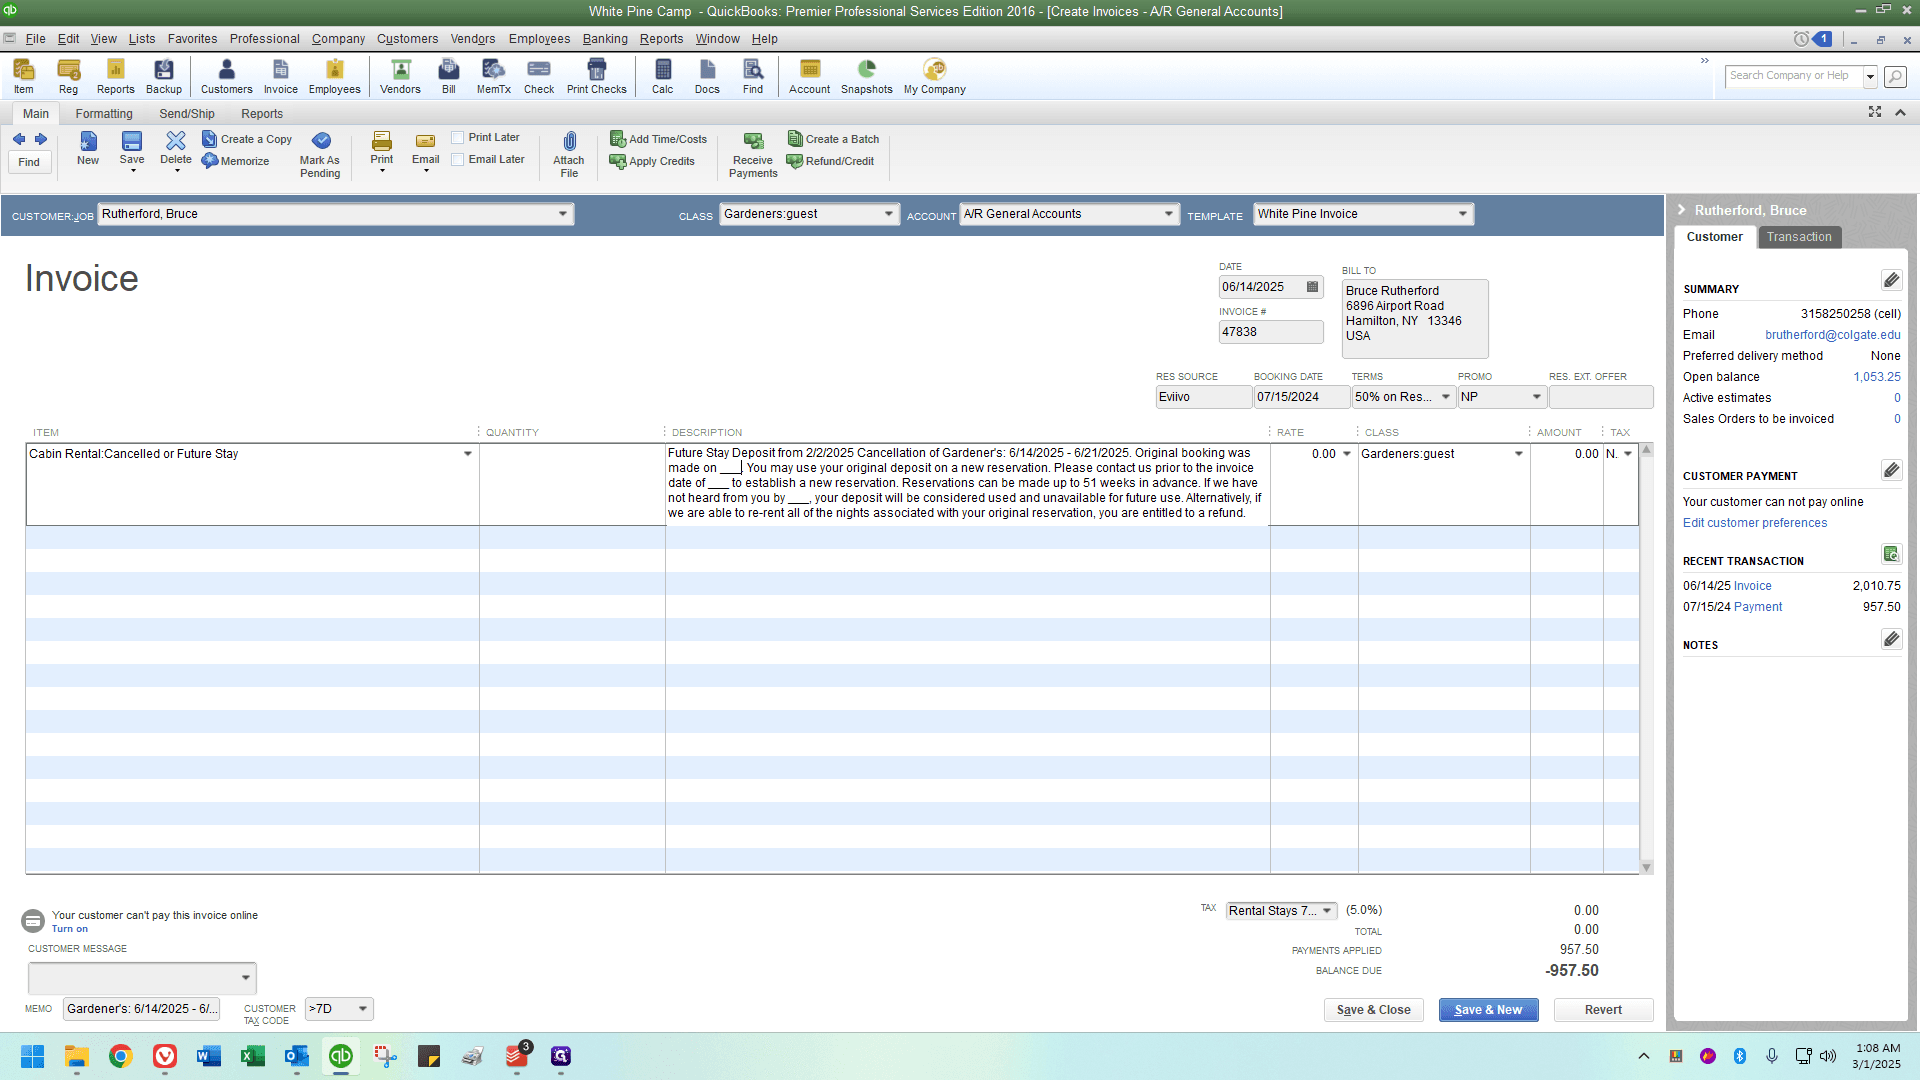The height and width of the screenshot is (1080, 1920).
Task: Open the Terms dropdown
Action: click(1446, 397)
